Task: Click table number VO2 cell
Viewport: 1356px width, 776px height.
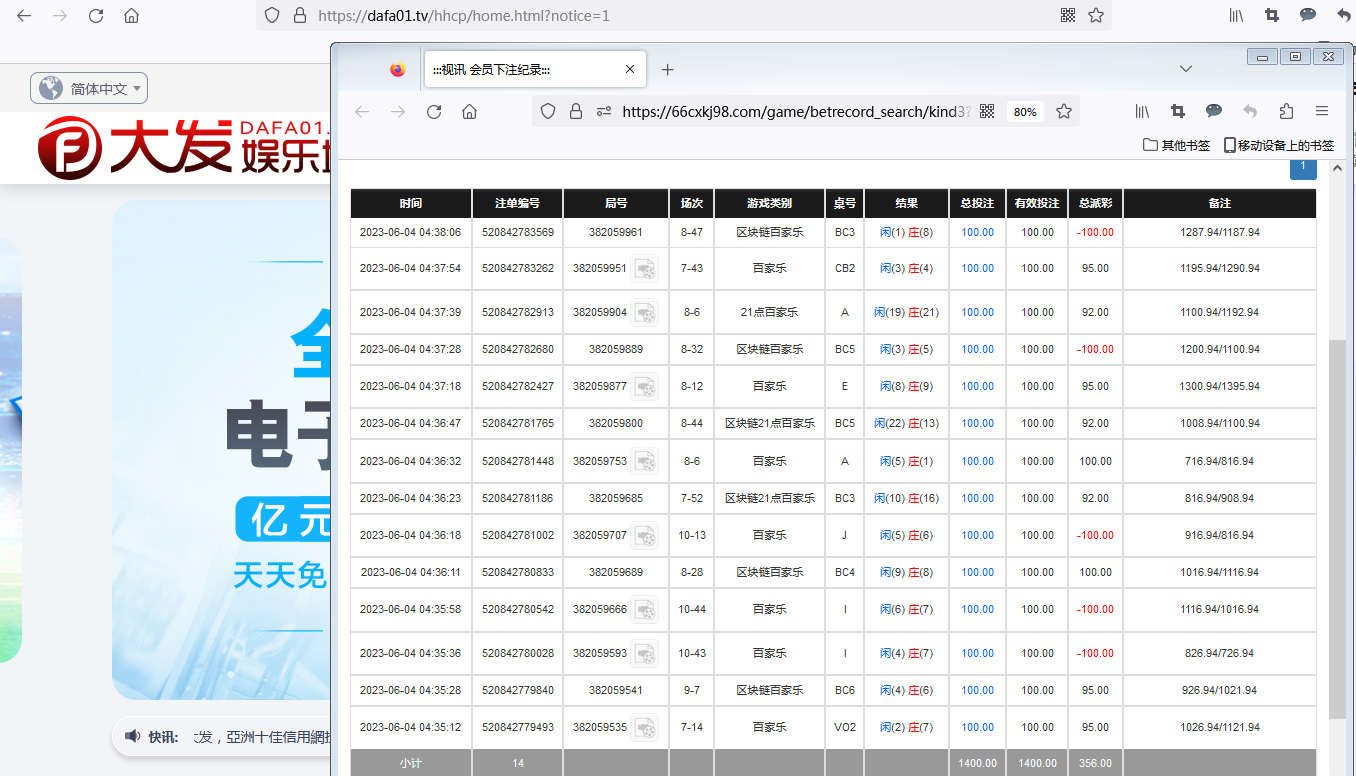Action: tap(844, 728)
